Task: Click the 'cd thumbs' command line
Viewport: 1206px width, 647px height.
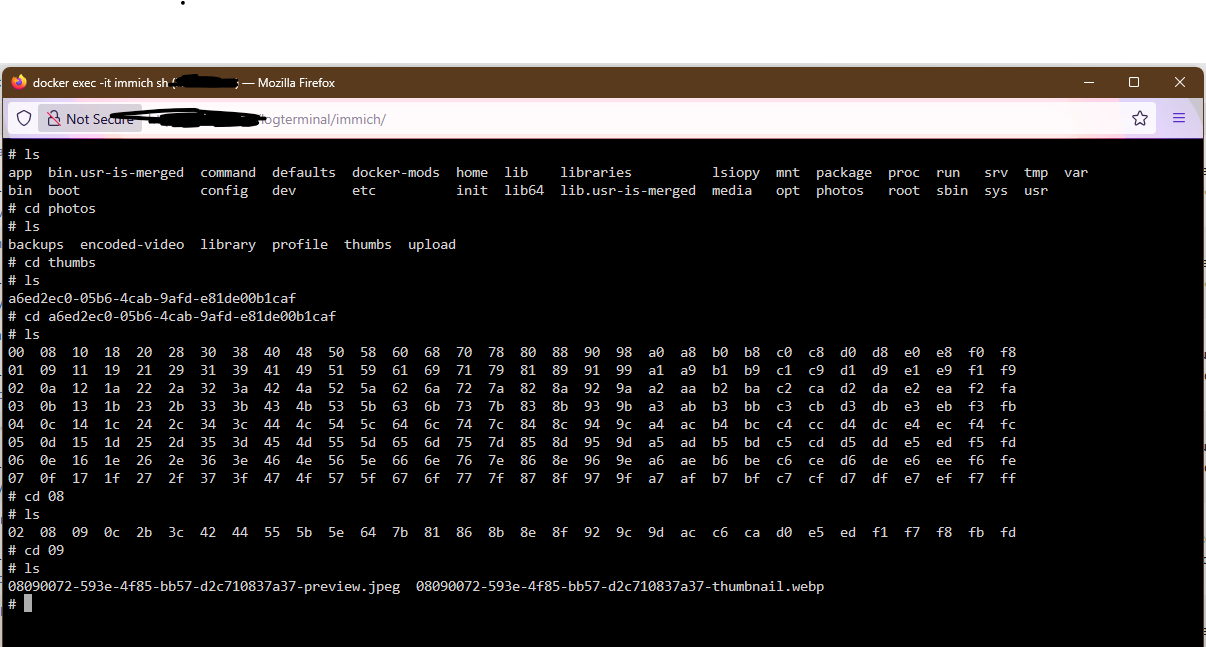Action: coord(52,263)
